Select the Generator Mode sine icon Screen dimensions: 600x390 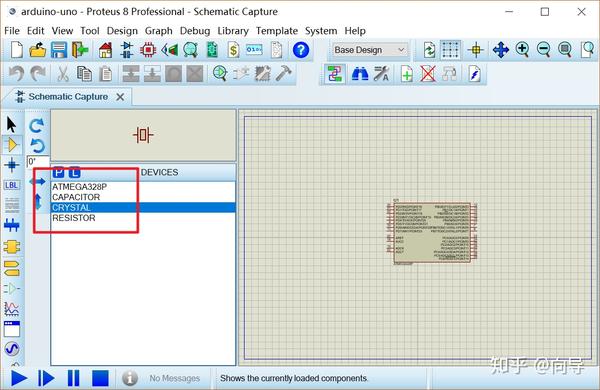click(12, 349)
